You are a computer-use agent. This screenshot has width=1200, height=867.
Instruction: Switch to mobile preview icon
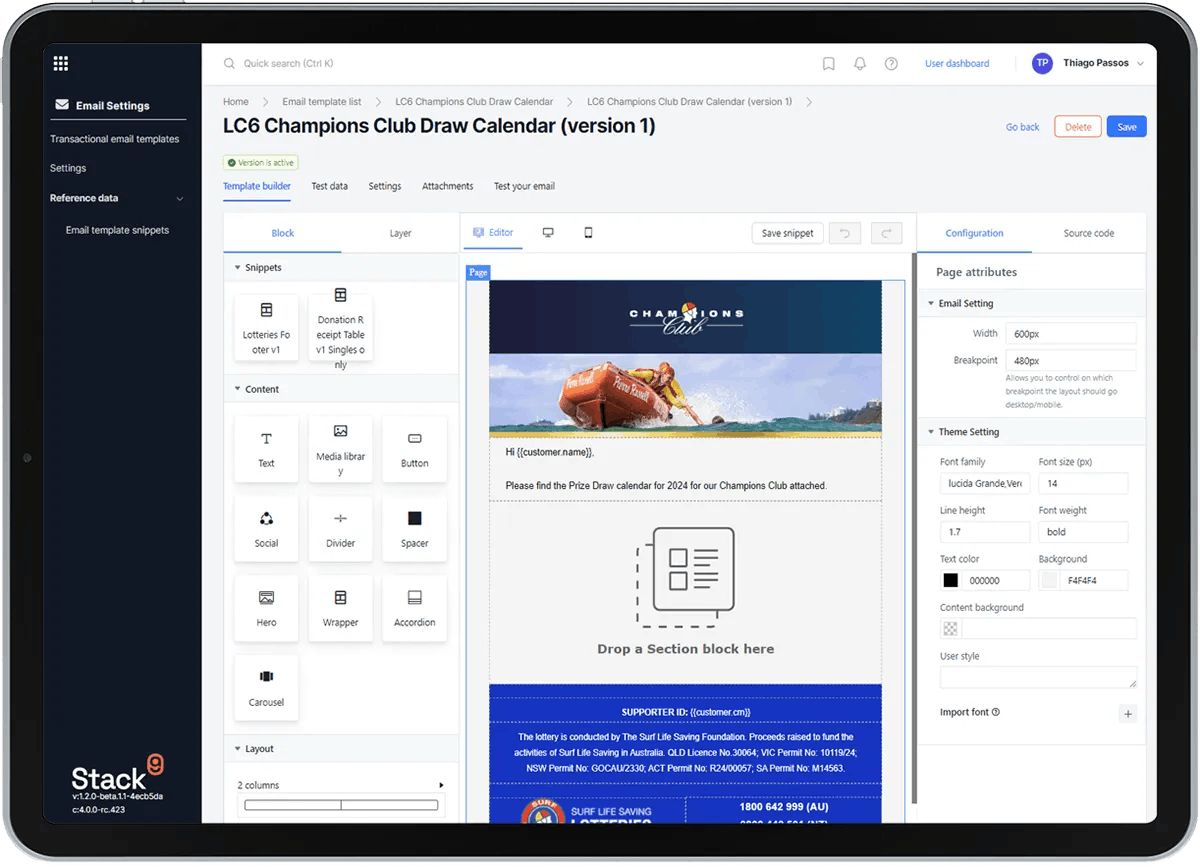pos(588,233)
